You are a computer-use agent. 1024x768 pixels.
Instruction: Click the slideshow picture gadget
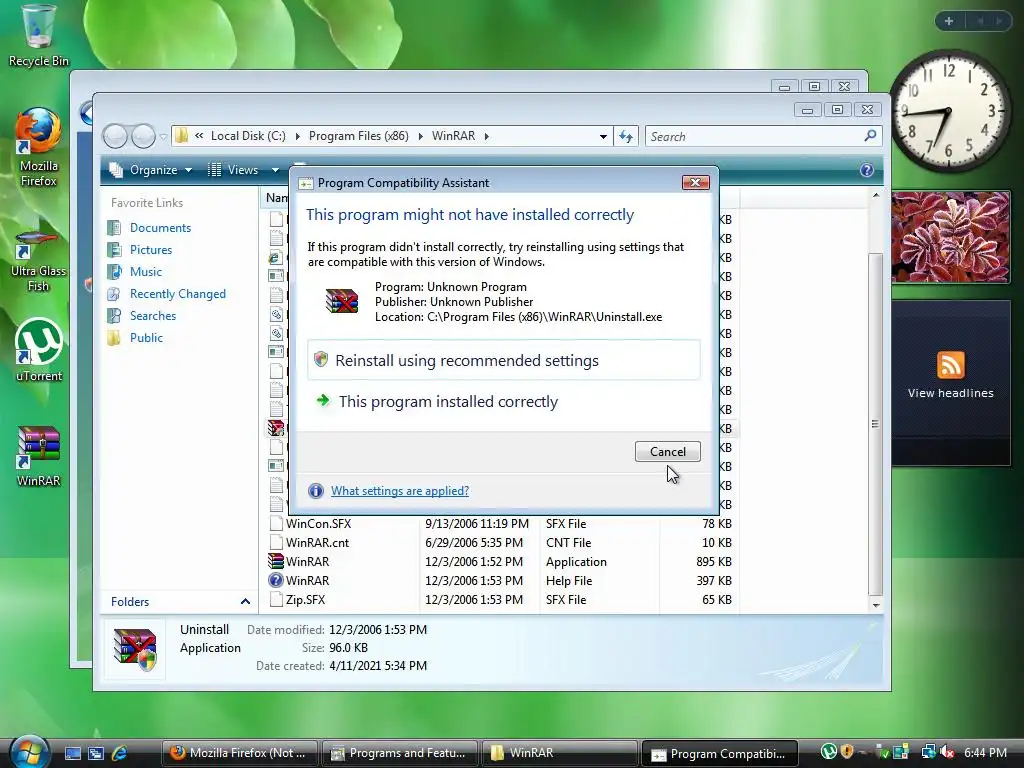coord(950,236)
